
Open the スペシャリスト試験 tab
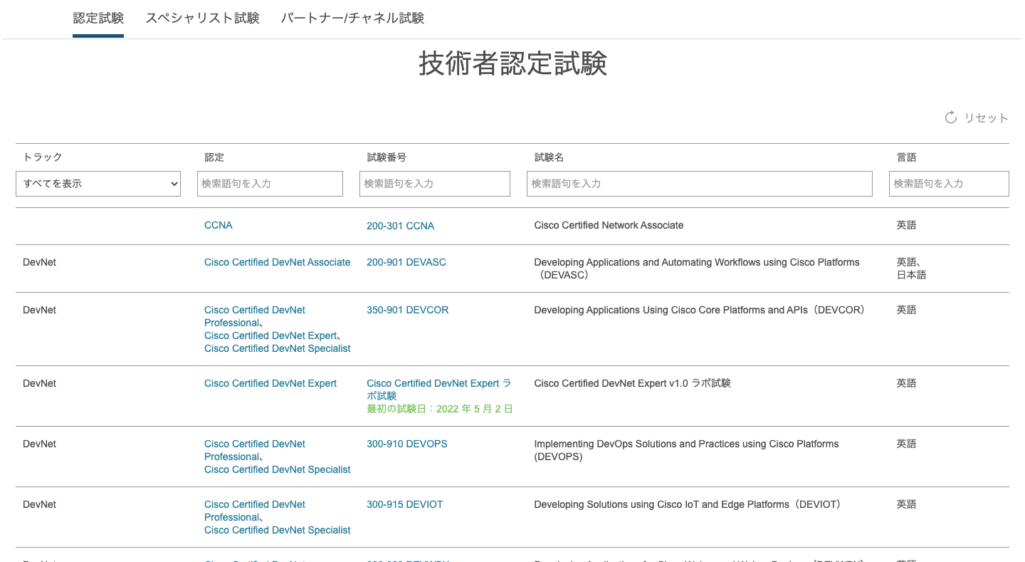click(x=202, y=18)
